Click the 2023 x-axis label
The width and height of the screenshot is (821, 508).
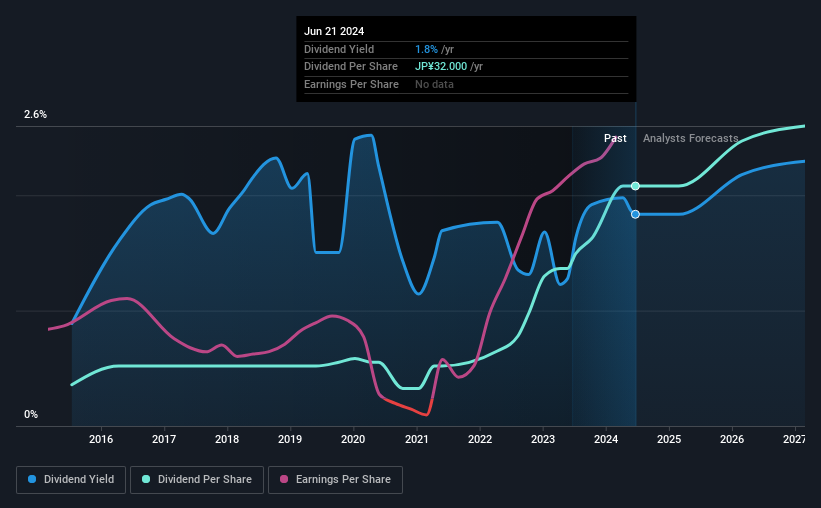(543, 439)
